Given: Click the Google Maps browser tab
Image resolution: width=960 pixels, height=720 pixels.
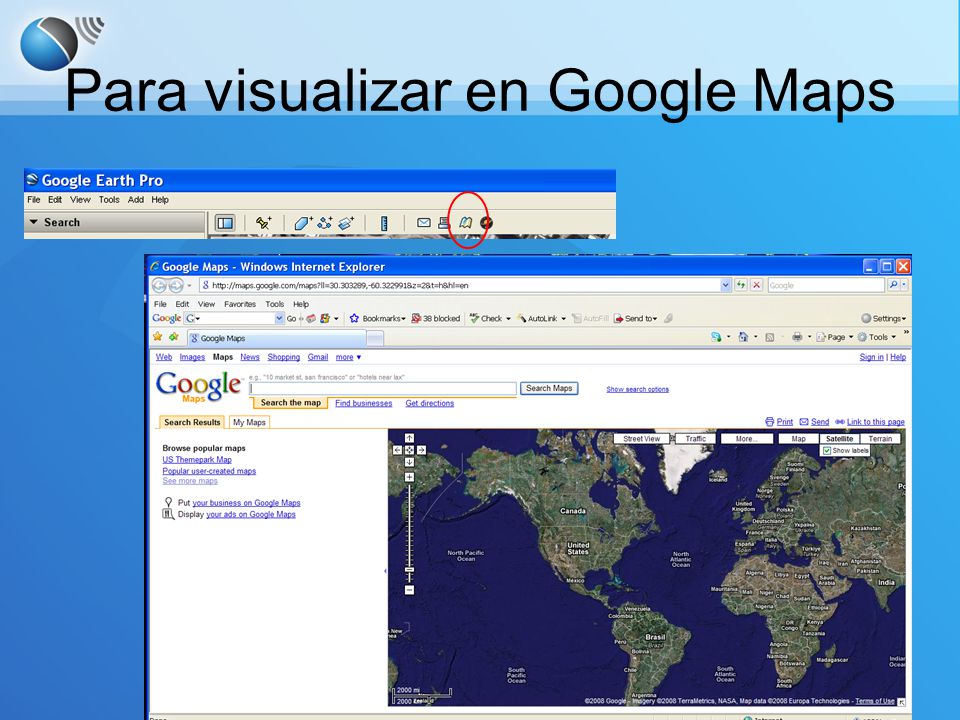Looking at the screenshot, I should click(277, 338).
